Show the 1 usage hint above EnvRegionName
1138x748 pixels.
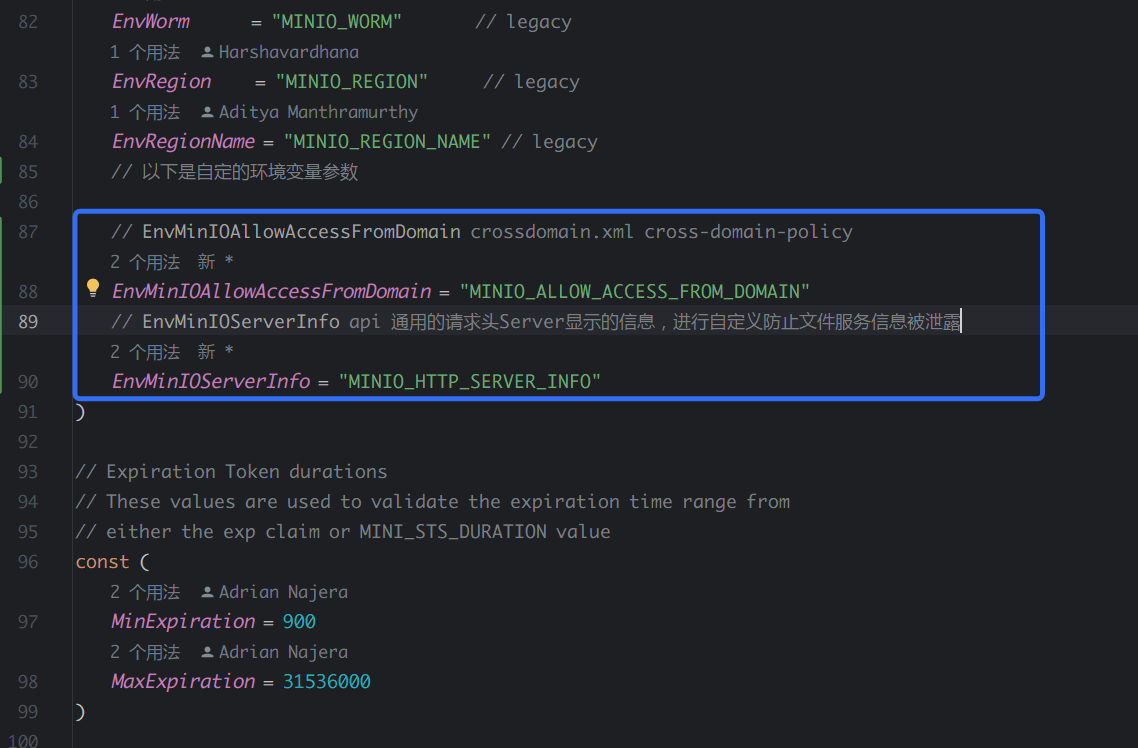coord(145,112)
